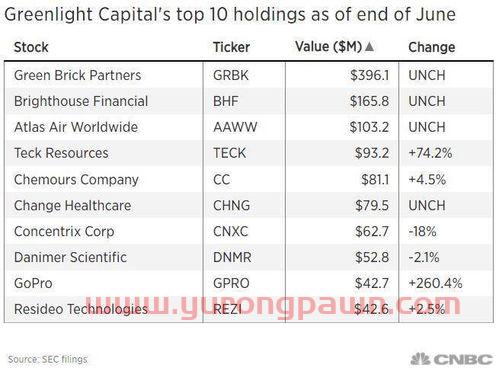Click the Source: SEC filings text

[x=47, y=359]
